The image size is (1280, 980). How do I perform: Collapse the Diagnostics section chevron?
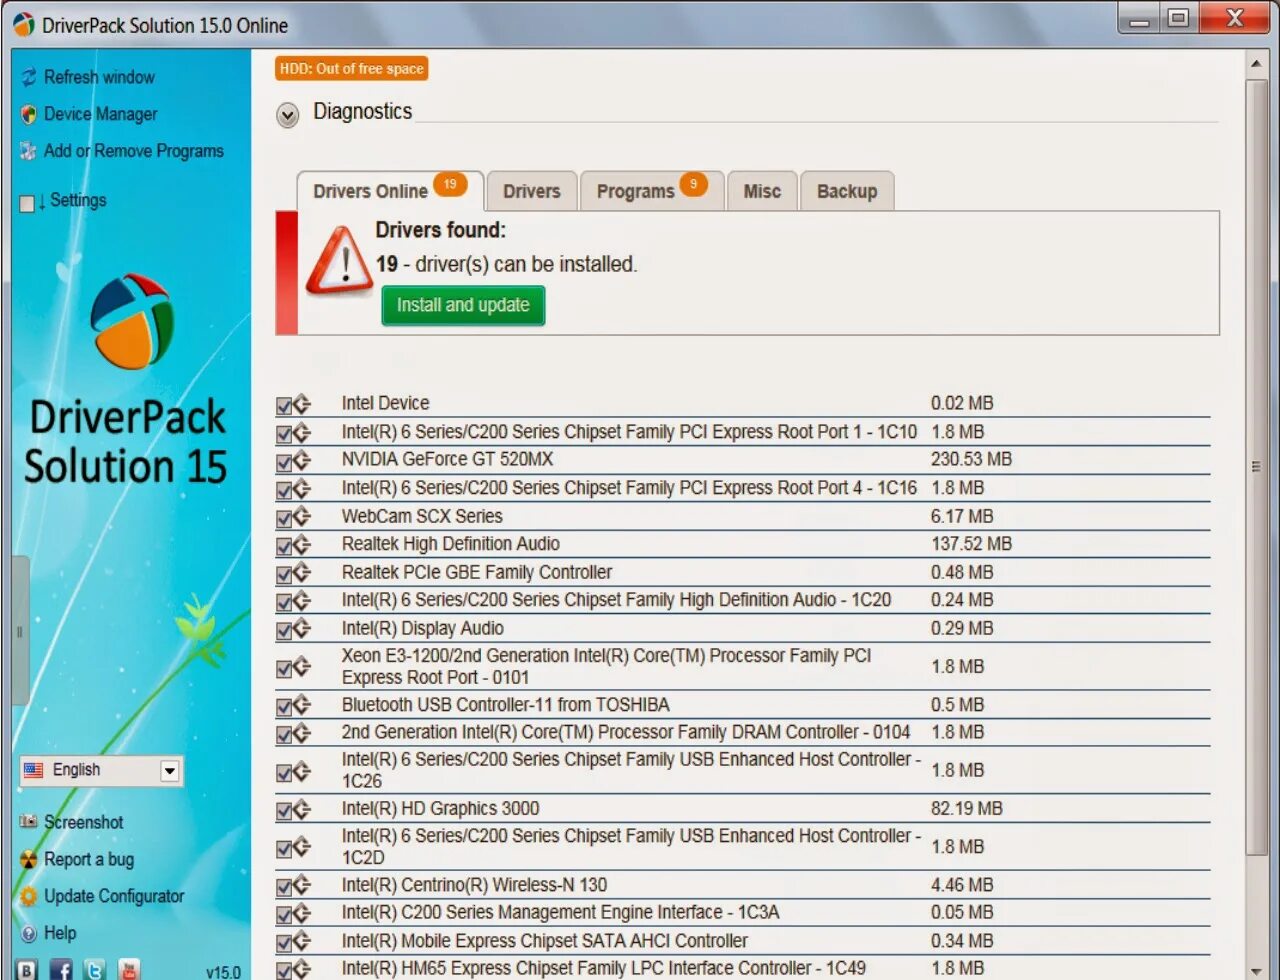click(x=288, y=115)
